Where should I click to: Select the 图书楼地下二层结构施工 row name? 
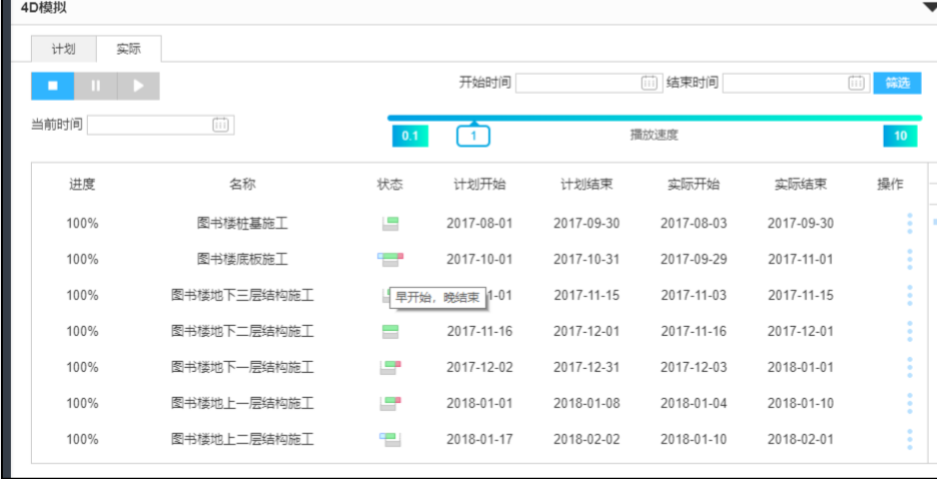(242, 331)
